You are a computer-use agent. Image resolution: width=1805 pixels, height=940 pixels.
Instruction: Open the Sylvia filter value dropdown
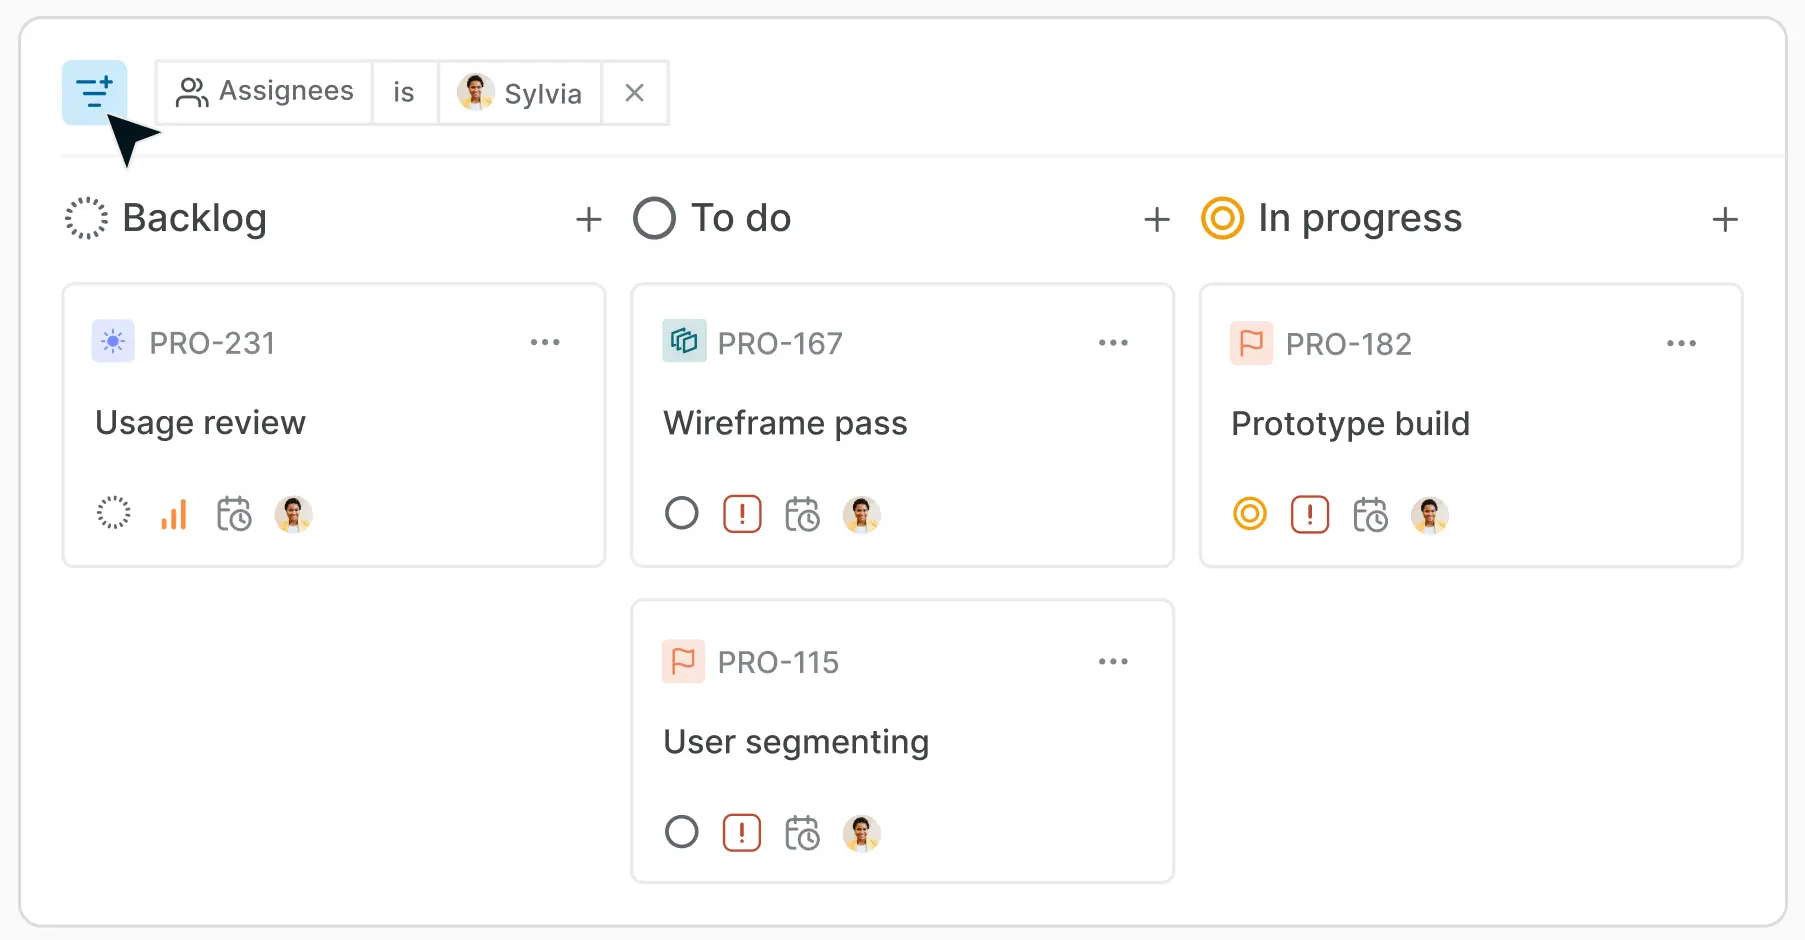(520, 93)
